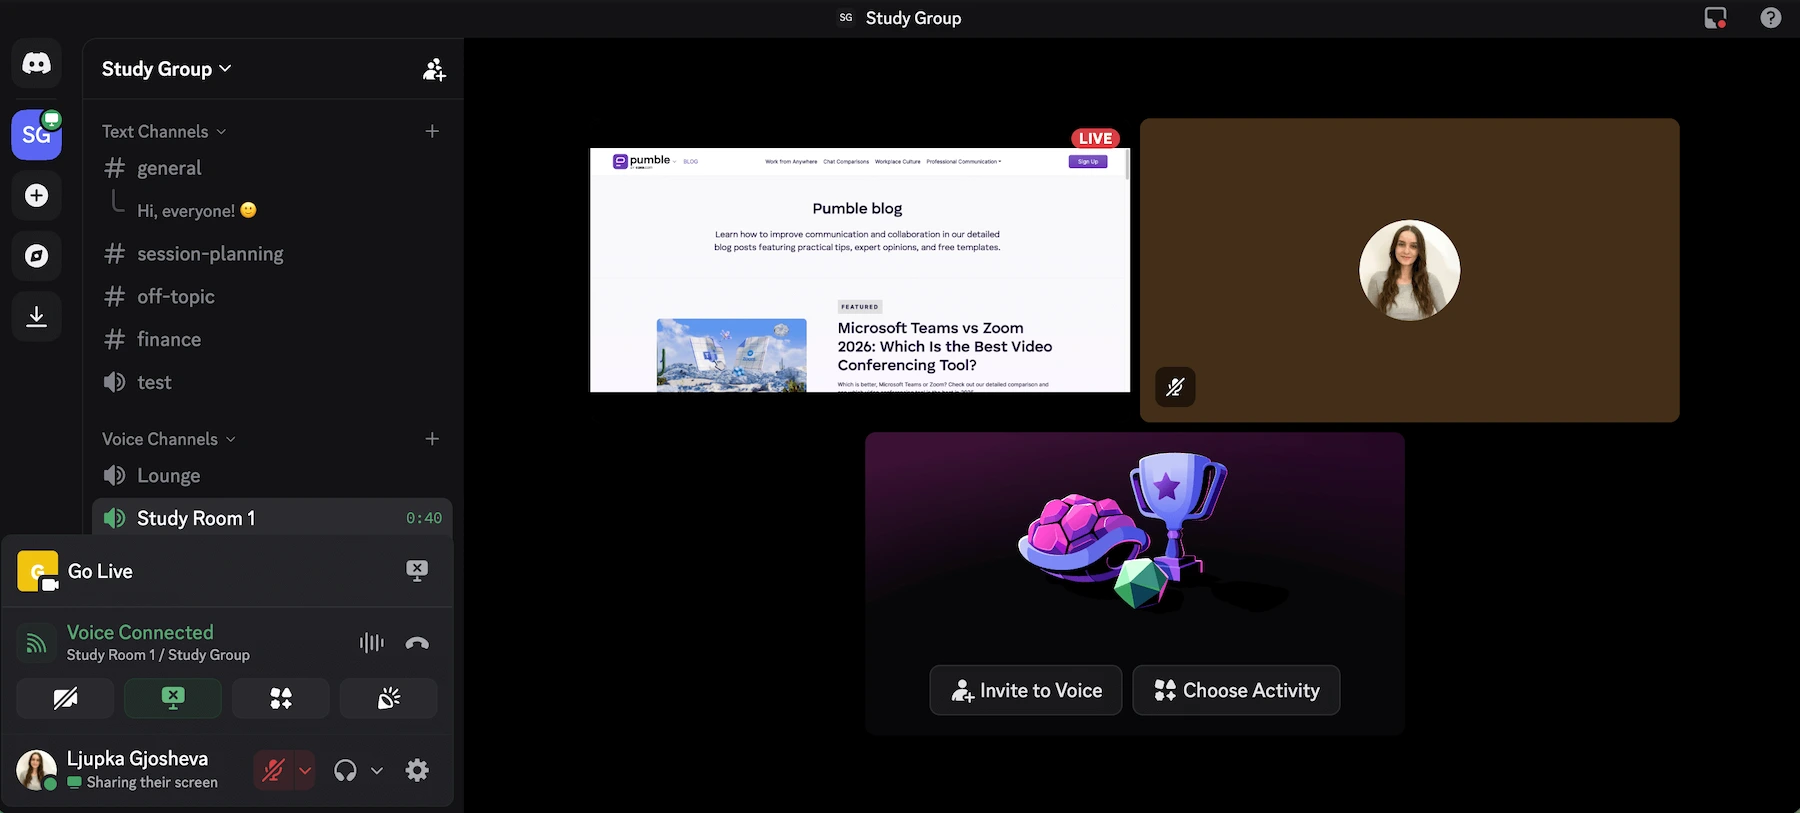The image size is (1800, 813).
Task: Add a server with the plus icon
Action: [37, 195]
